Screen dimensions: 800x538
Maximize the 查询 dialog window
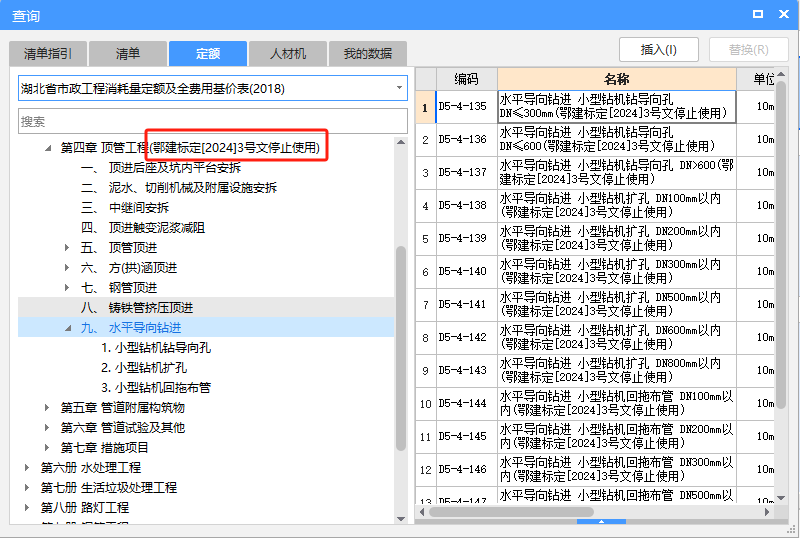click(x=758, y=14)
